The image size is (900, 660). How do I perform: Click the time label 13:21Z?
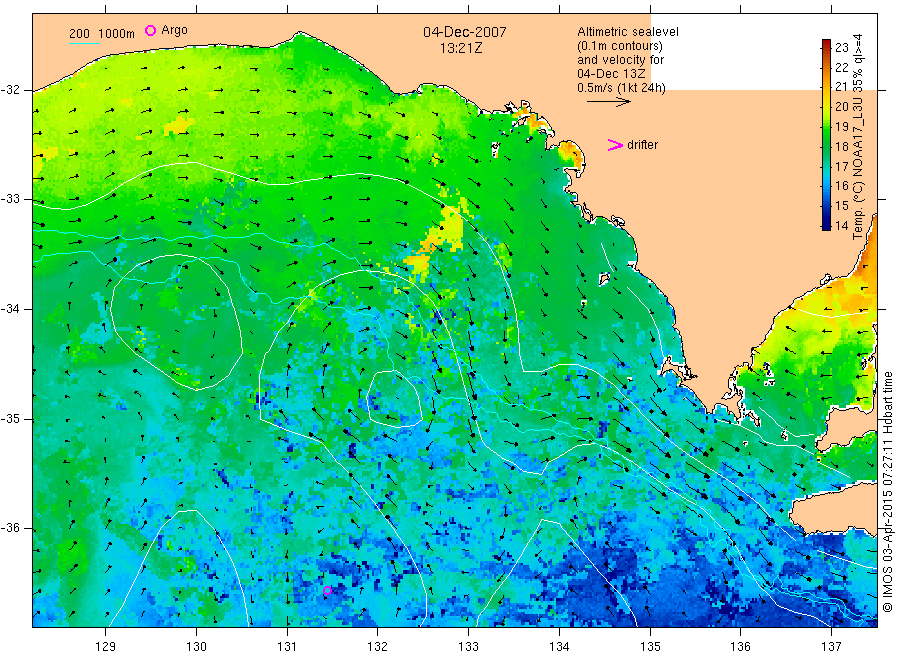[x=461, y=49]
